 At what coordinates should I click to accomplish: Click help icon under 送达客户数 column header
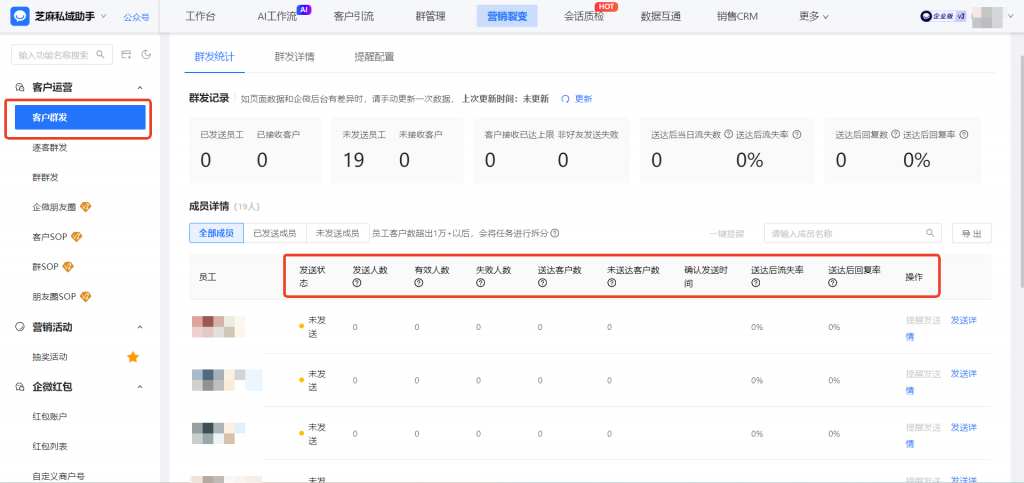[541, 283]
